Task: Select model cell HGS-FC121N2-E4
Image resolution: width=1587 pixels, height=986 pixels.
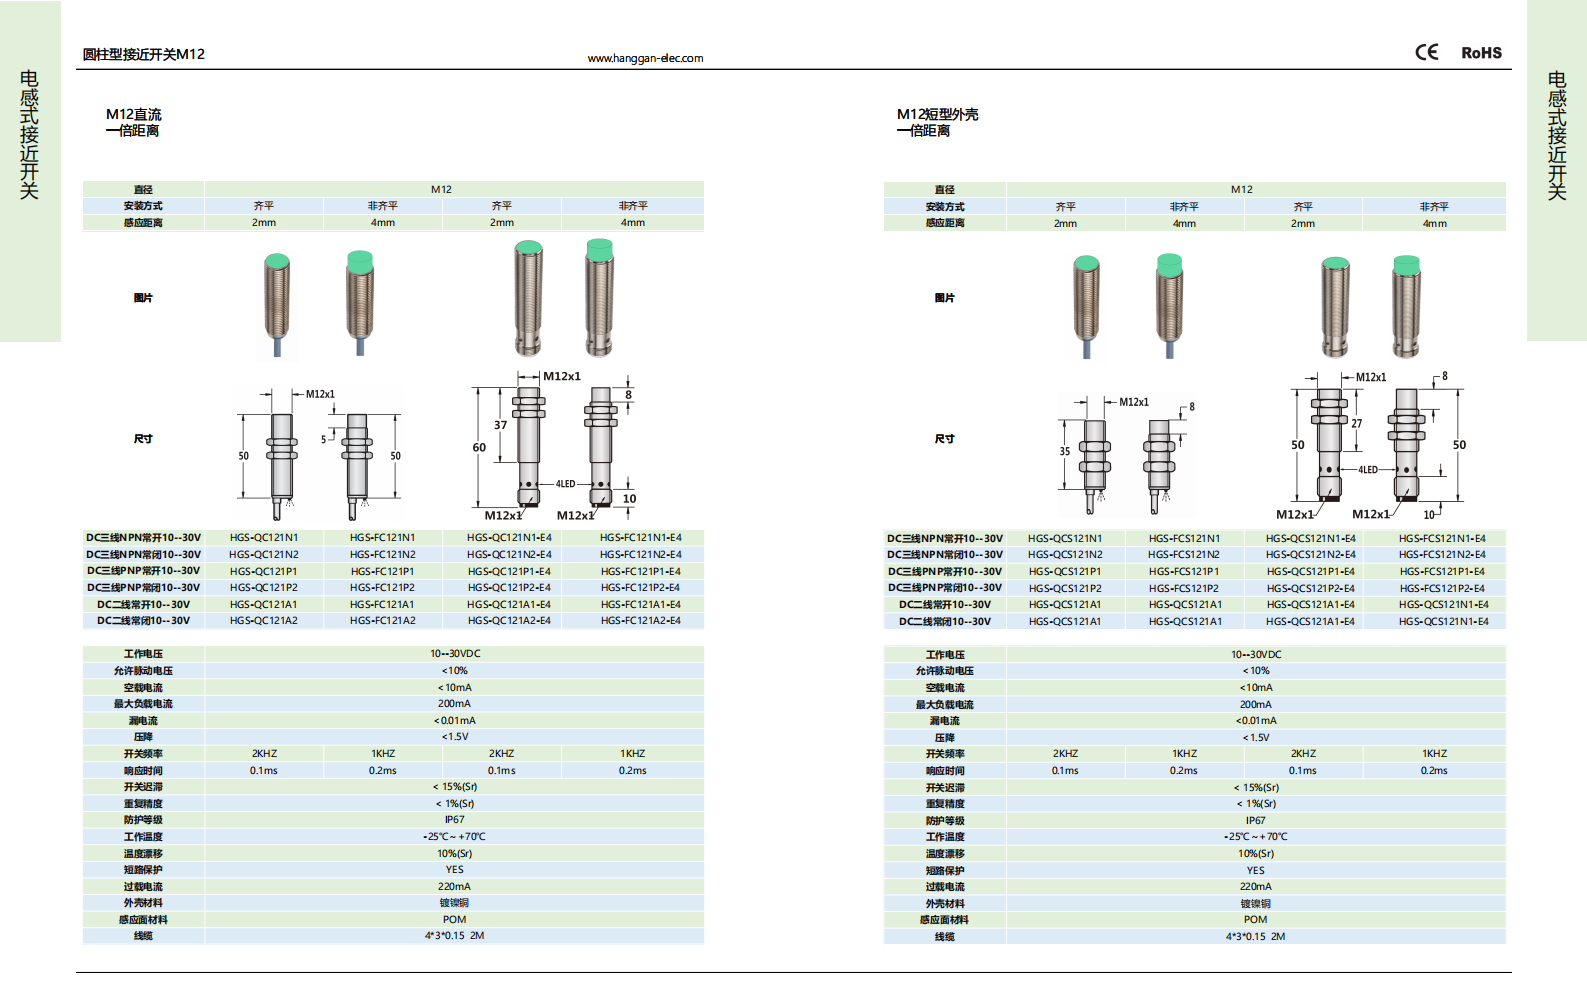Action: (x=641, y=555)
